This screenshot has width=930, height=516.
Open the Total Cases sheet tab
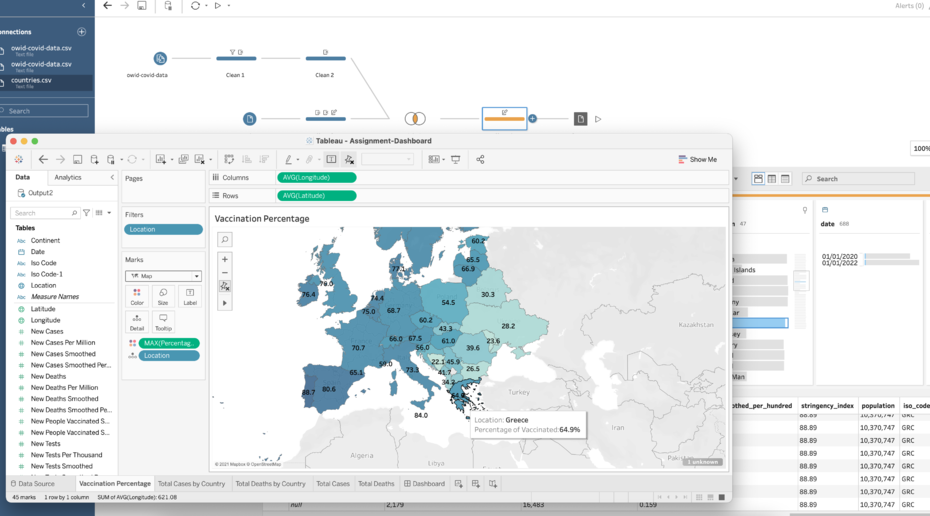tap(333, 483)
